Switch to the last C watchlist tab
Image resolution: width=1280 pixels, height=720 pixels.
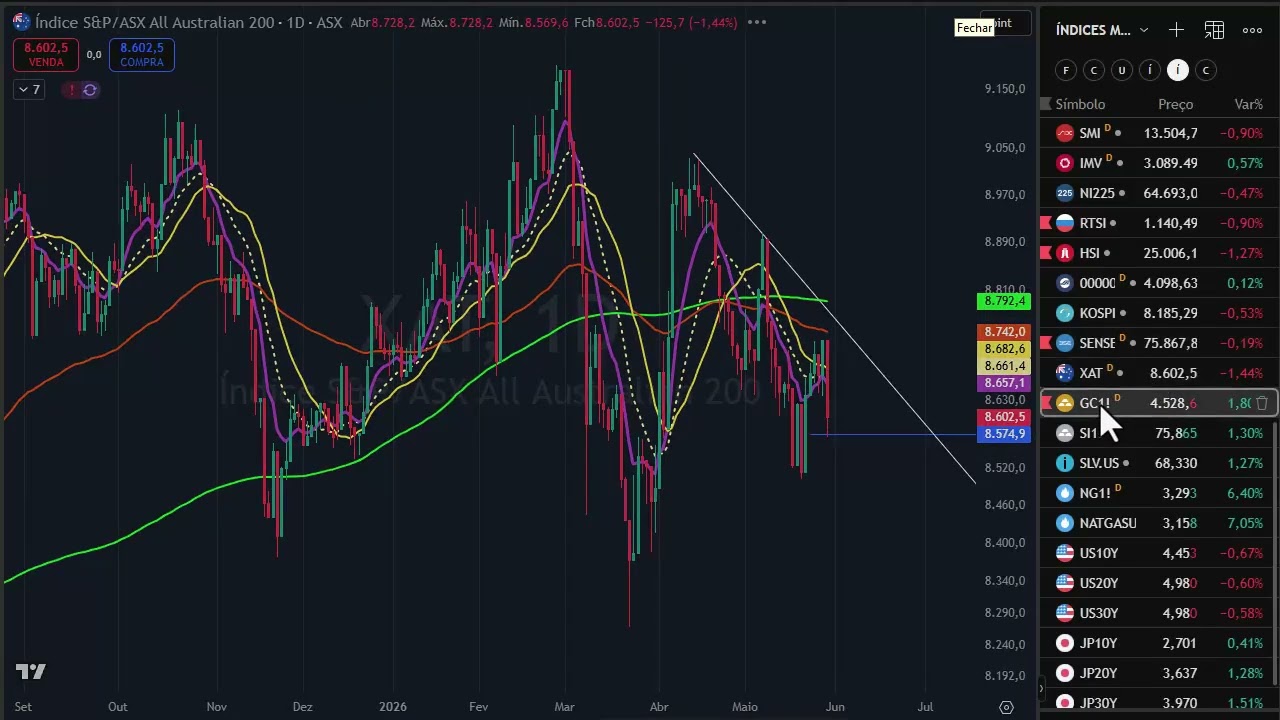1206,70
